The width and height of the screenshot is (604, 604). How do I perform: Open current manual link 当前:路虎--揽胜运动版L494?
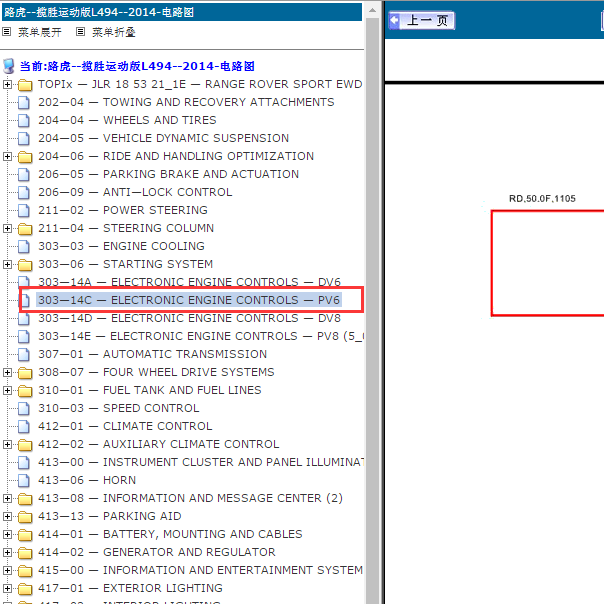click(x=137, y=66)
